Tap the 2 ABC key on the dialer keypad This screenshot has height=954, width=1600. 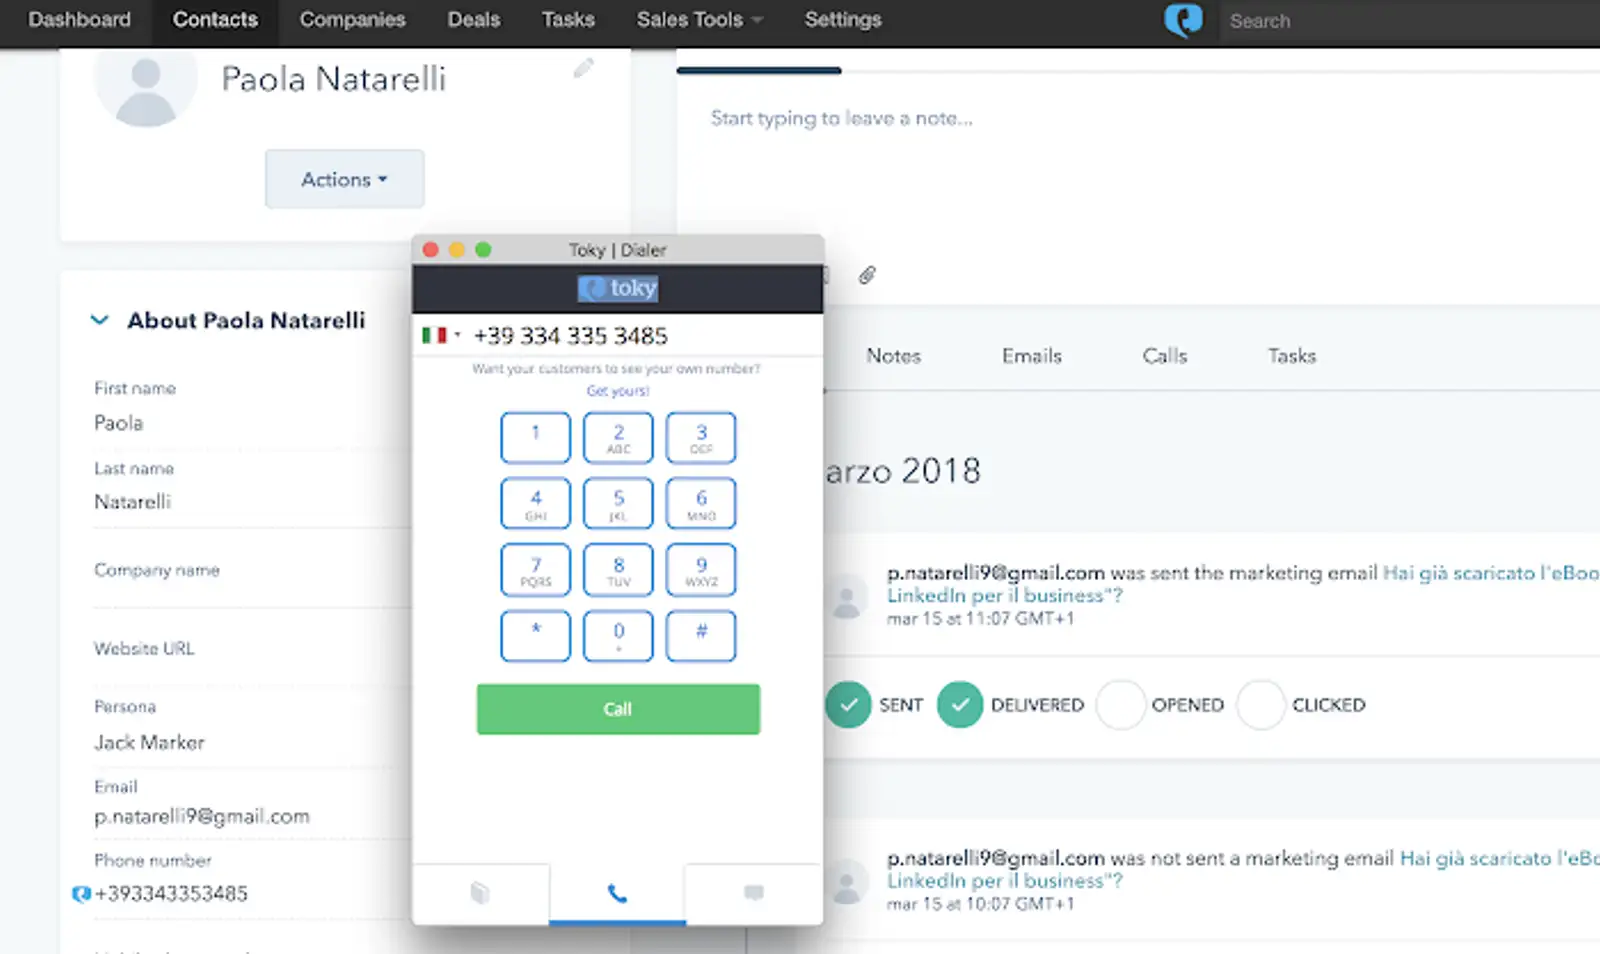coord(618,438)
